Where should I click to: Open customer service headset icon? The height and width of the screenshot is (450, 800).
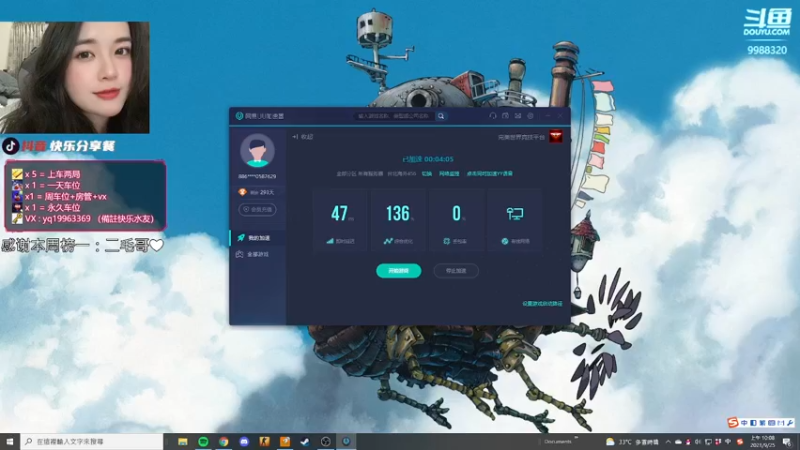click(492, 116)
